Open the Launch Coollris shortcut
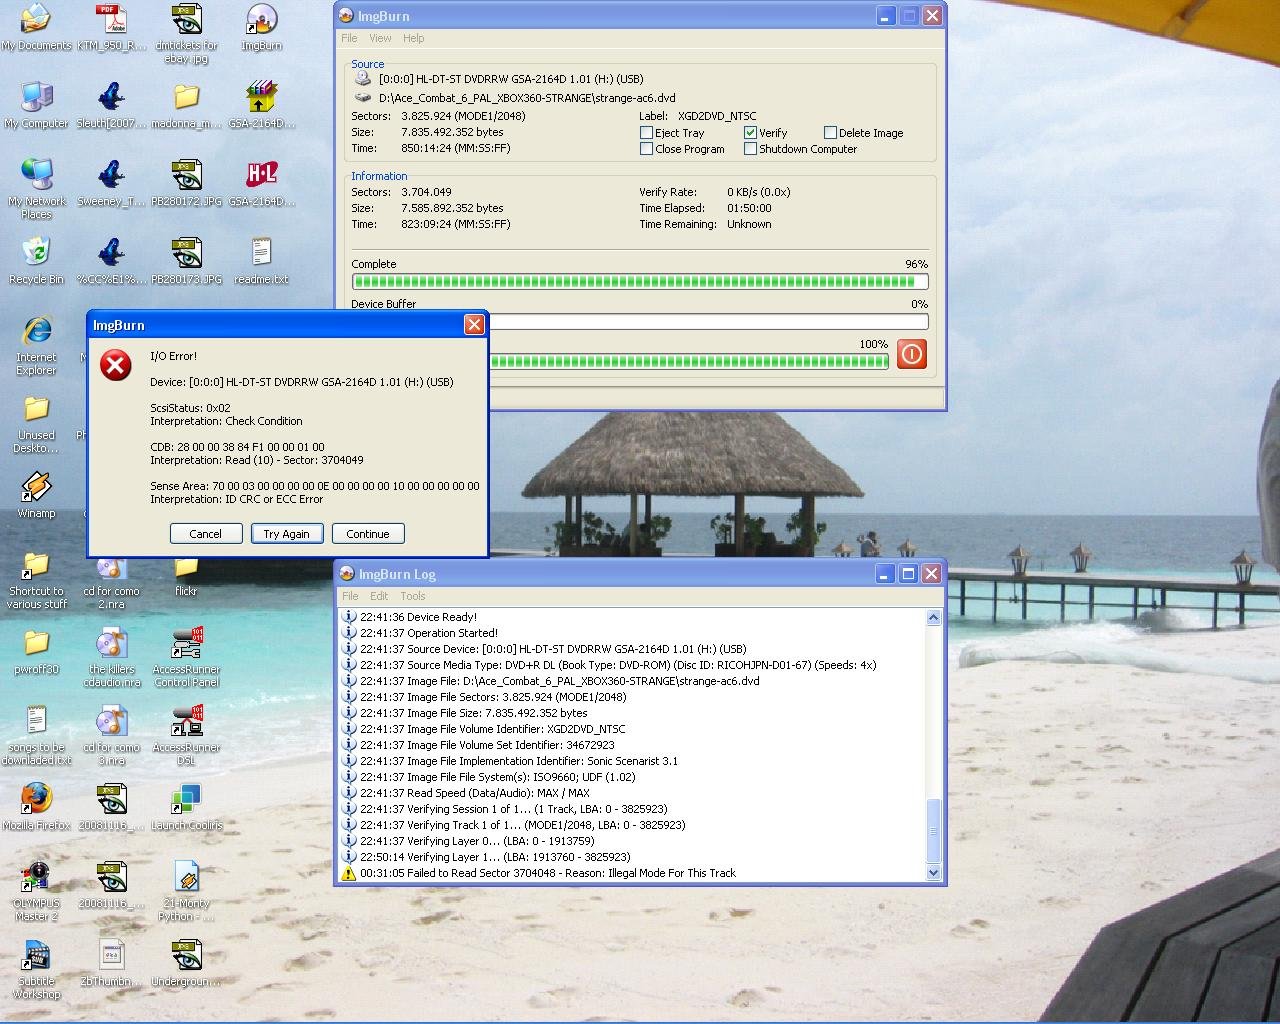Viewport: 1280px width, 1024px height. [186, 807]
